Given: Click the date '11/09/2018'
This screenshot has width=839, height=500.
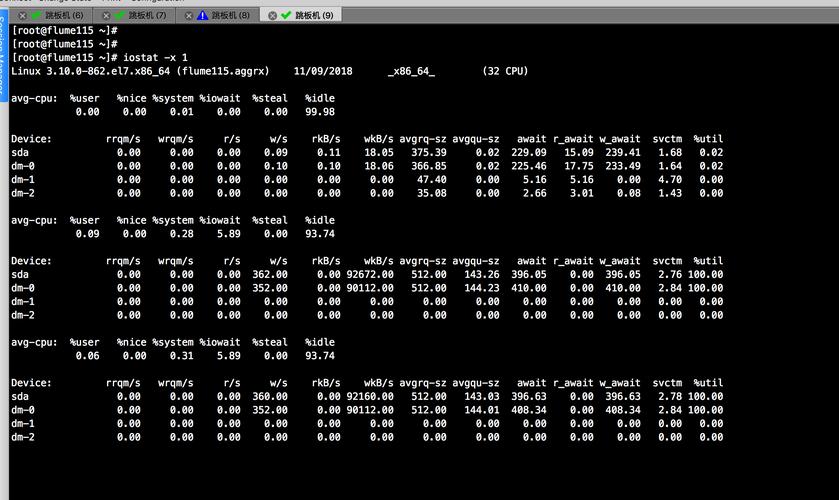Looking at the screenshot, I should 323,71.
